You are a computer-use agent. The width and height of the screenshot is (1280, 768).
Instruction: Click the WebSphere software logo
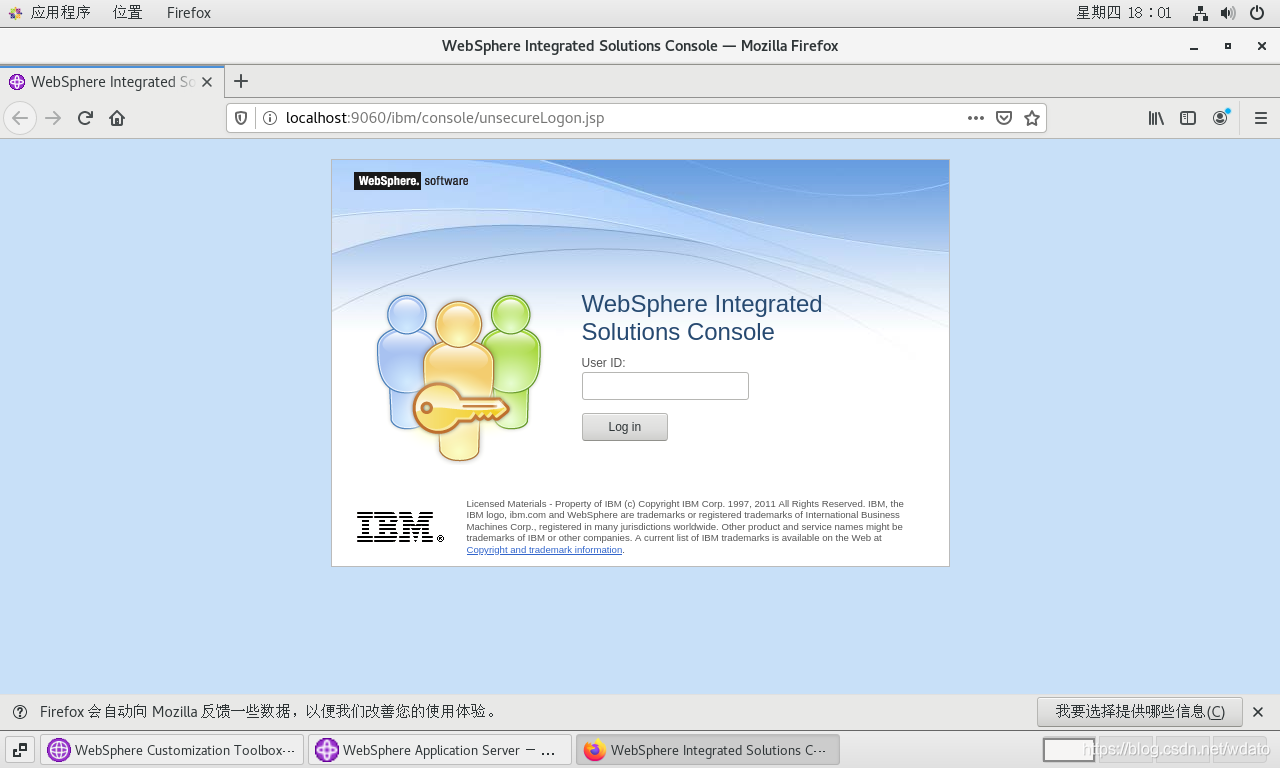point(411,181)
